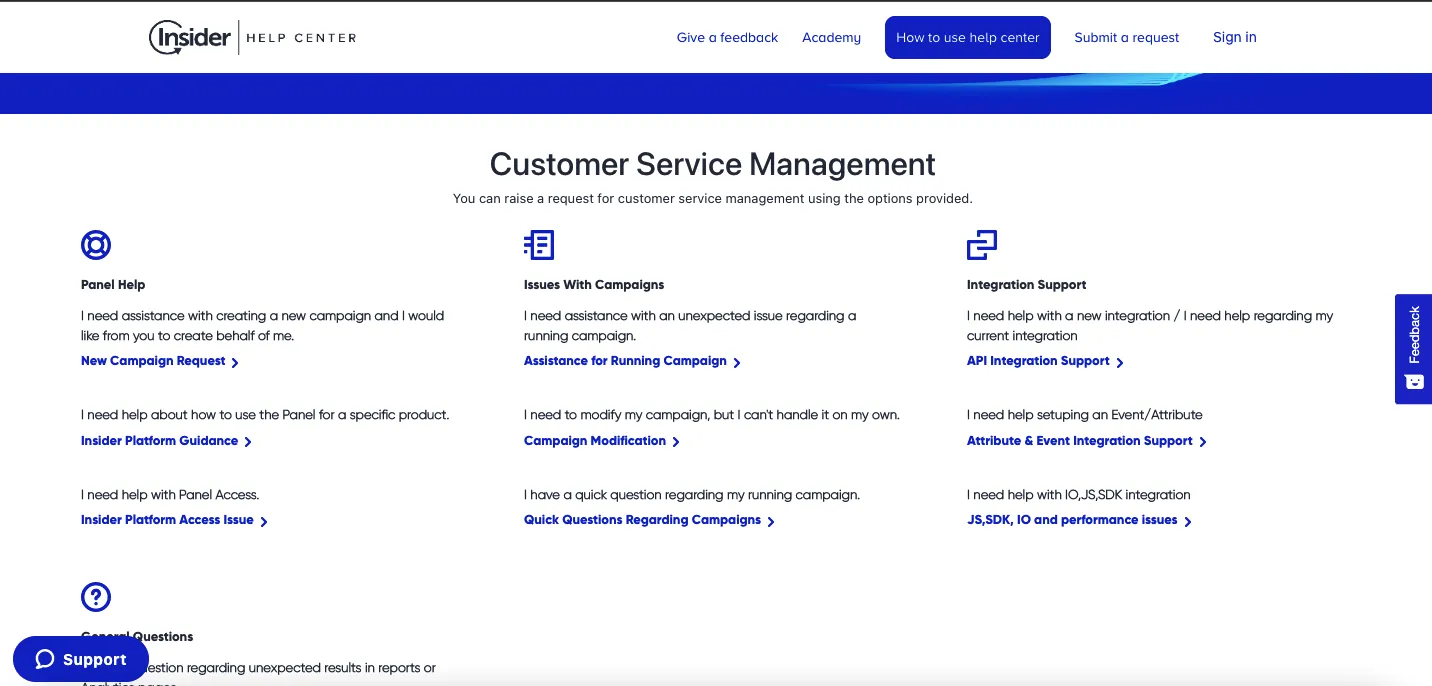Click chevron next to Campaign Modification
1432x686 pixels.
point(676,441)
